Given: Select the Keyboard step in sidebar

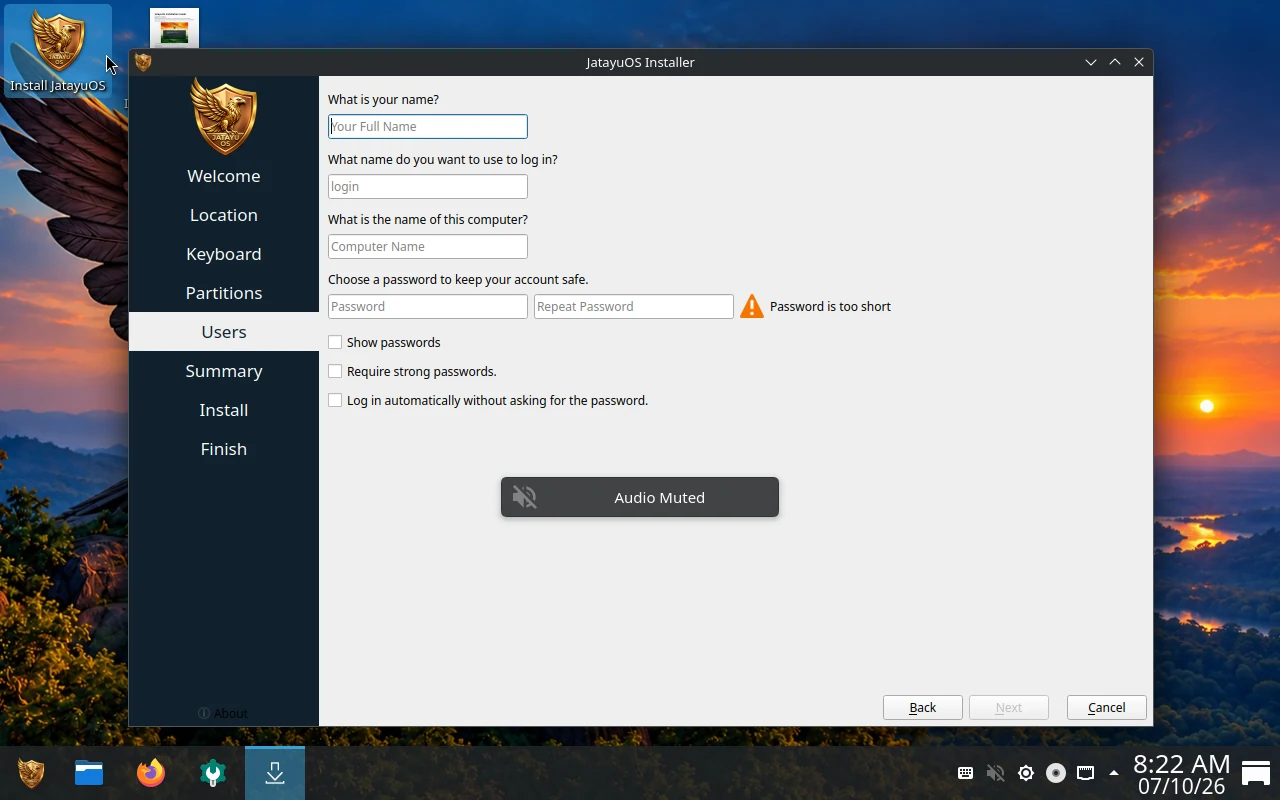Looking at the screenshot, I should (x=224, y=254).
